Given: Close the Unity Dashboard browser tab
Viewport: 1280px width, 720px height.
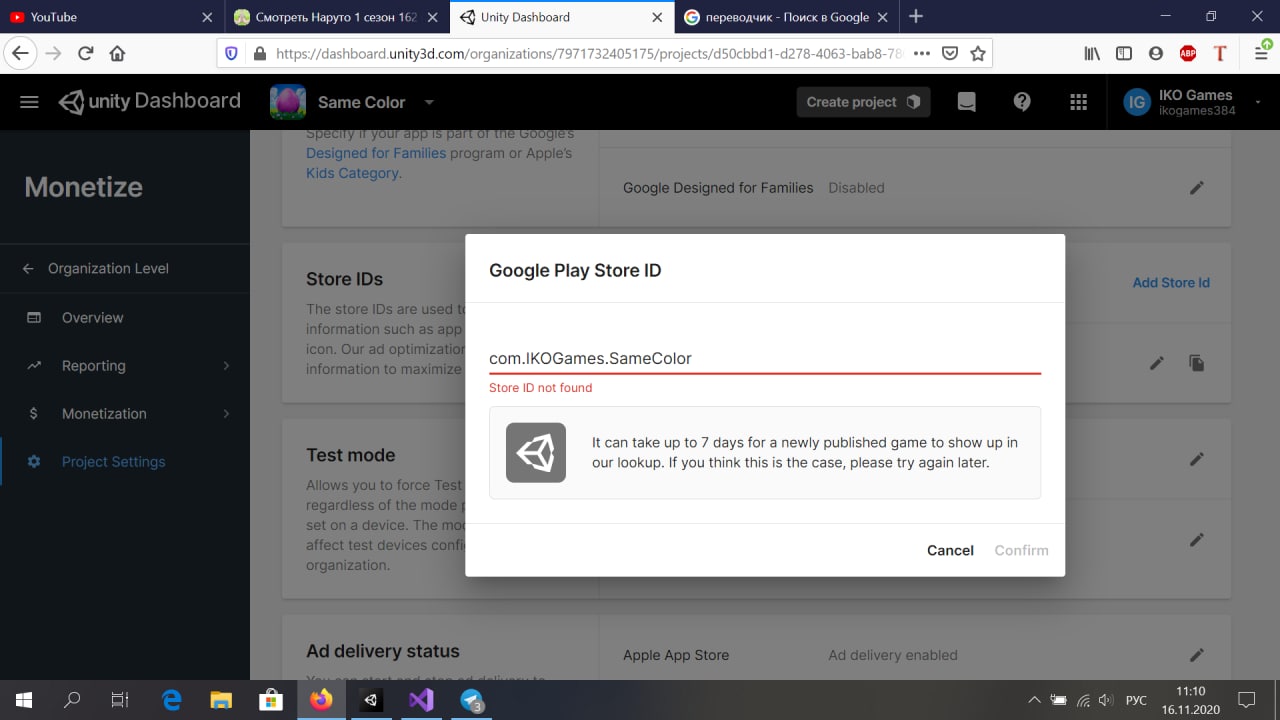Looking at the screenshot, I should pos(656,17).
